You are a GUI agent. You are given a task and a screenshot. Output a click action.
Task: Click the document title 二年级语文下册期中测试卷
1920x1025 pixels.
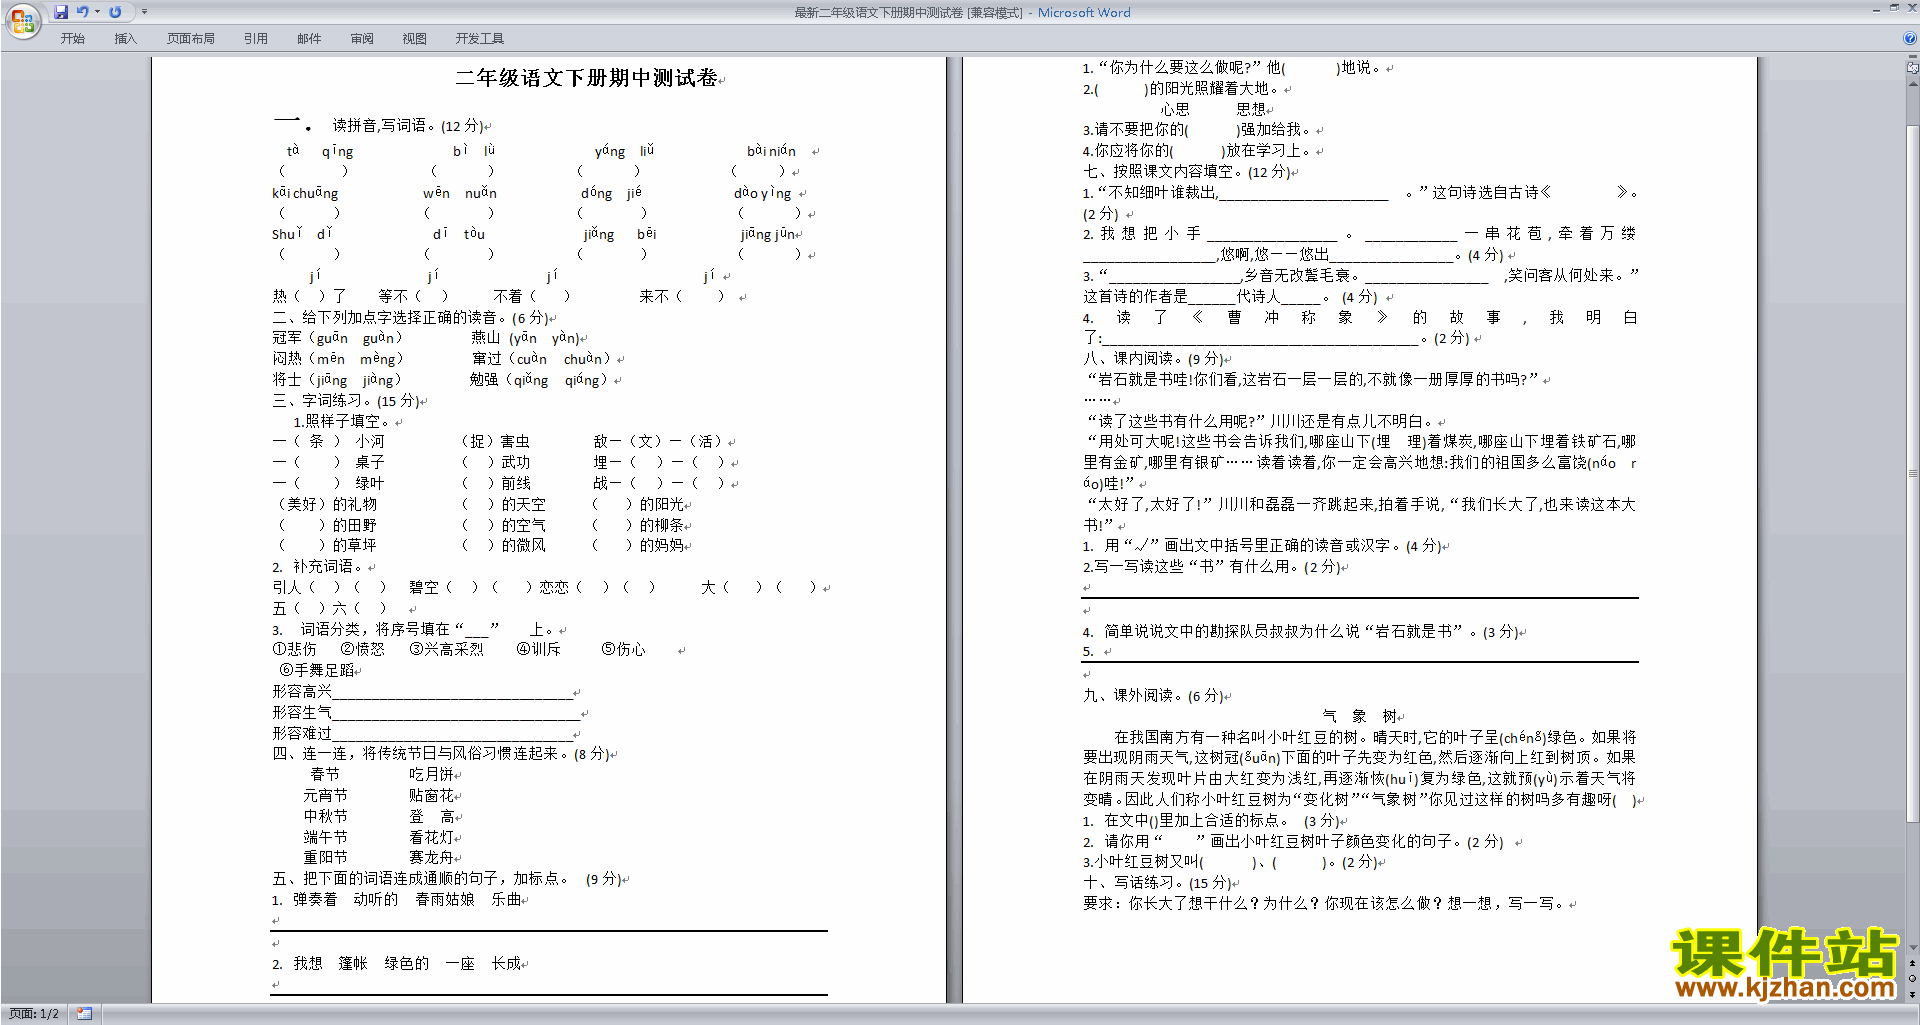click(x=587, y=78)
